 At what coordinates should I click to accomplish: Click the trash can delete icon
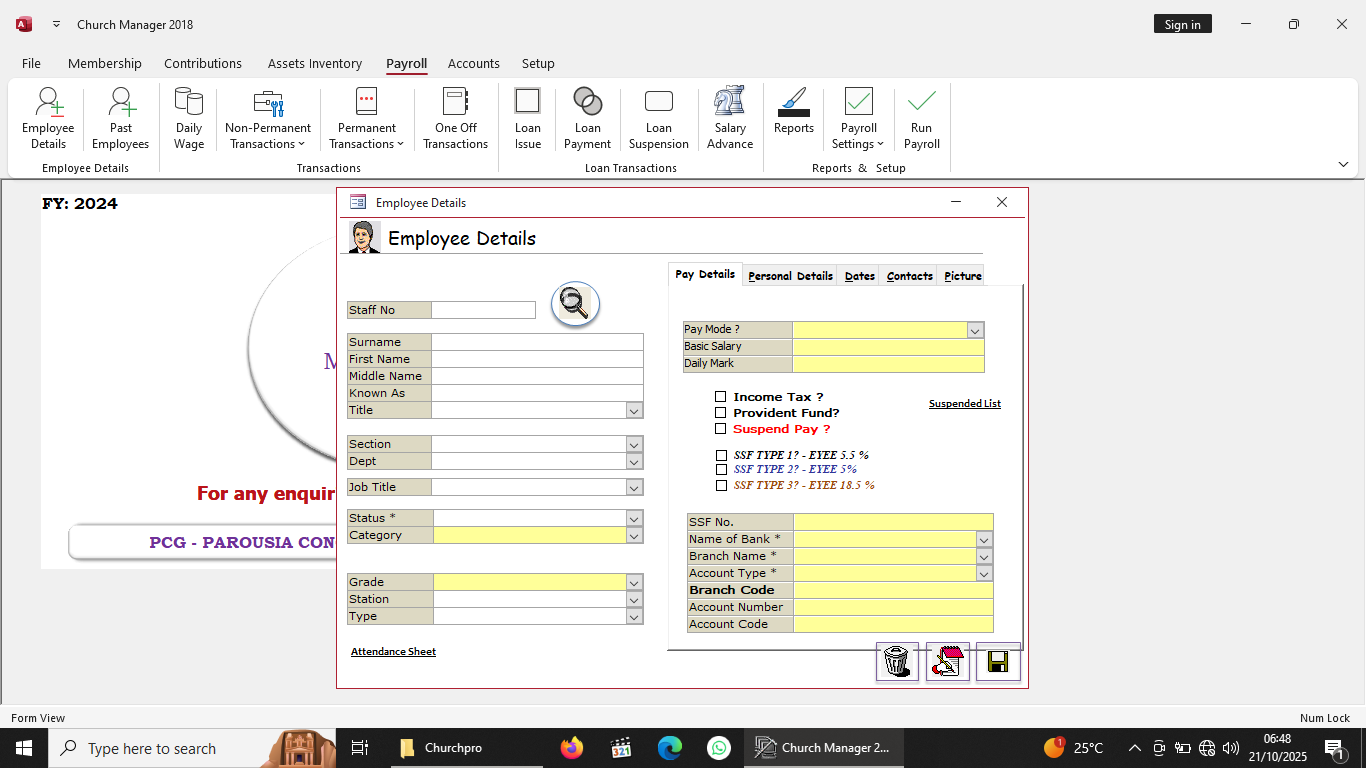(x=897, y=662)
